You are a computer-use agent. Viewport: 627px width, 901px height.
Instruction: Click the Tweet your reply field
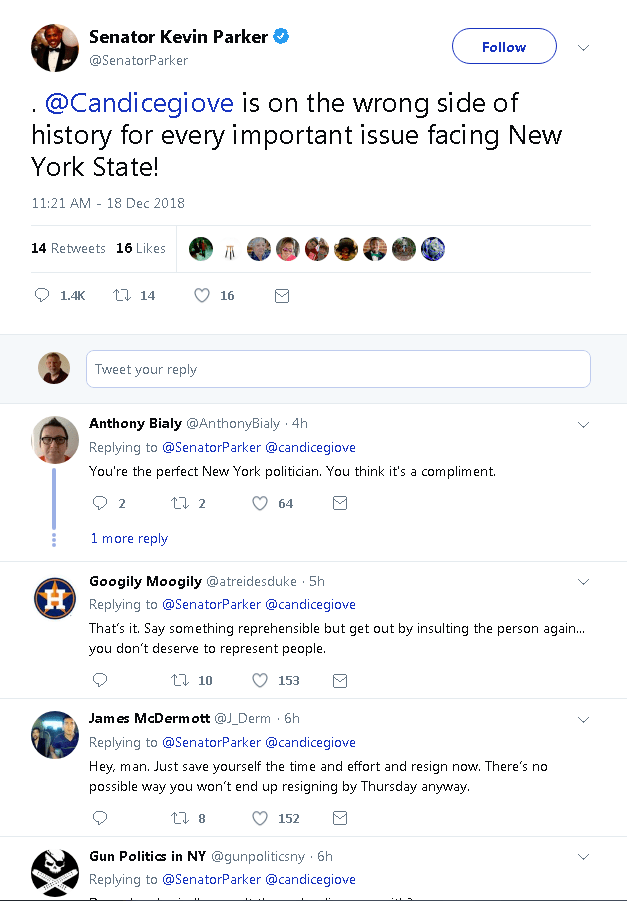point(338,368)
